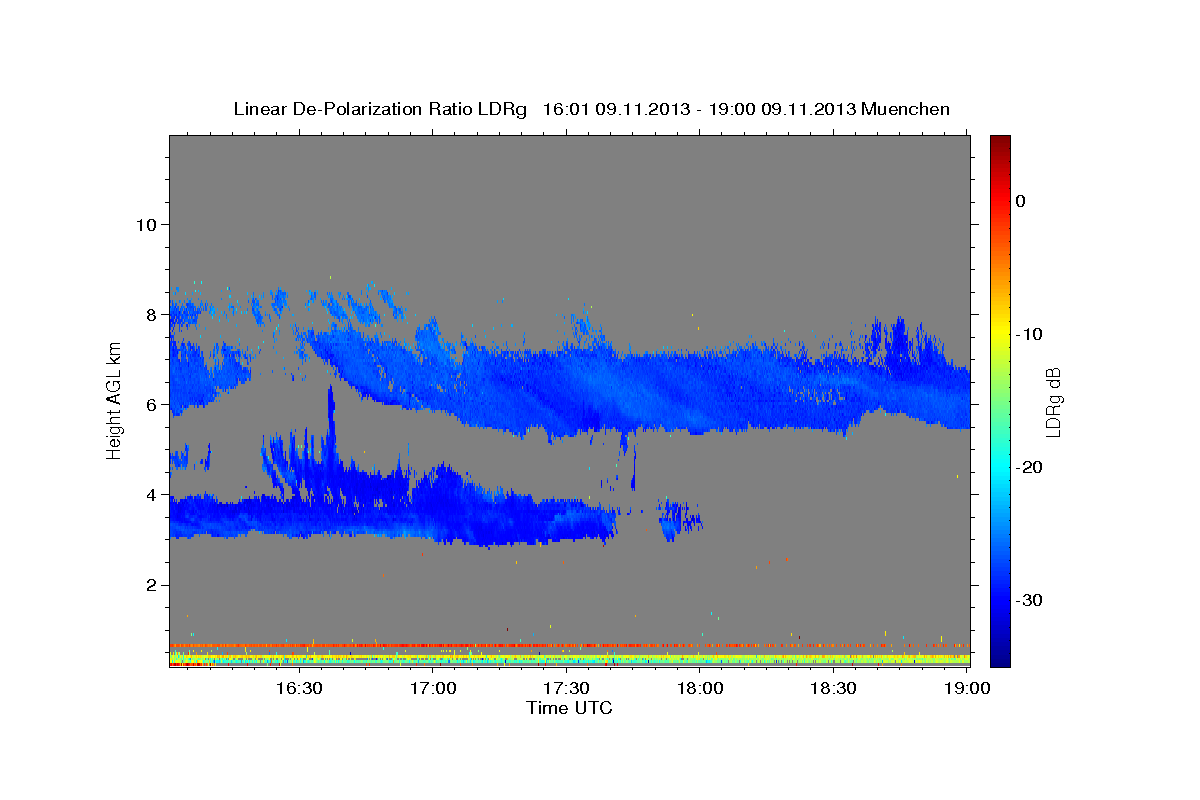1200x800 pixels.
Task: Click the 17:30 time tick label
Action: point(566,689)
